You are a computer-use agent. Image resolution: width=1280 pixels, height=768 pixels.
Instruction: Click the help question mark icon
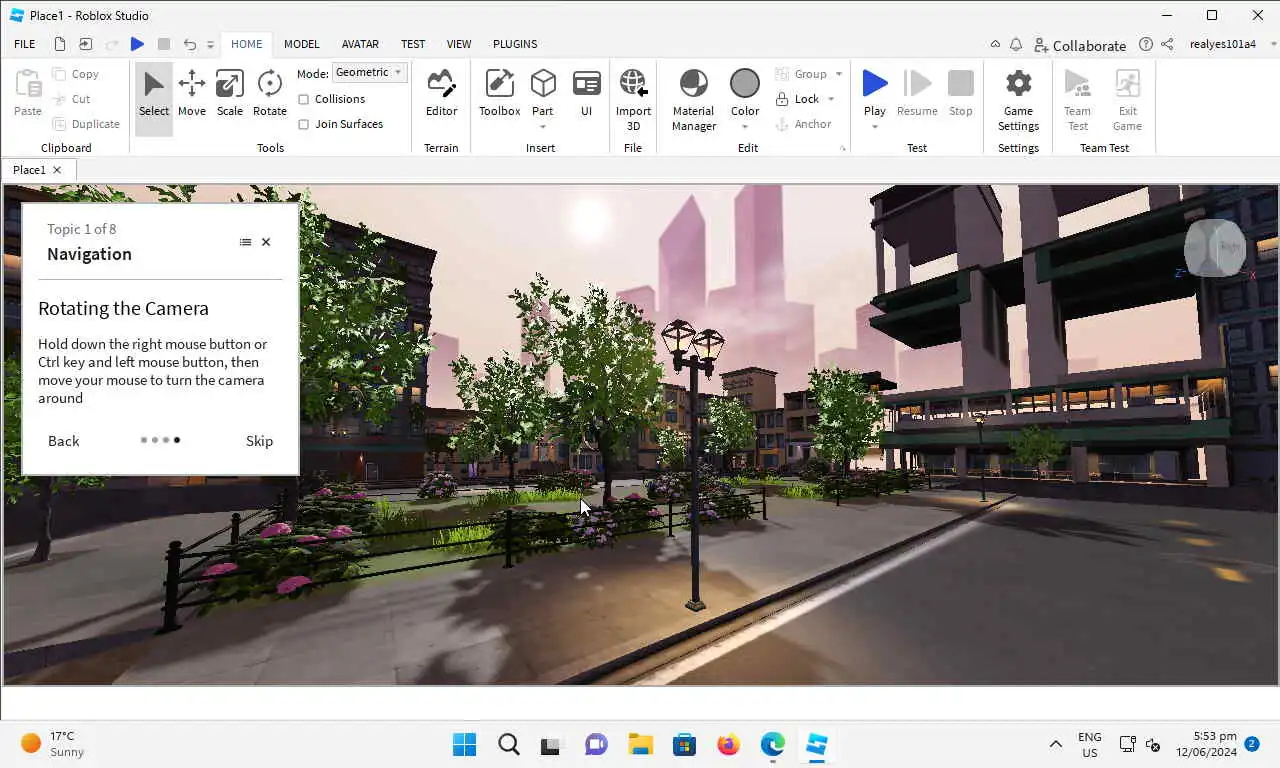[x=1146, y=45]
